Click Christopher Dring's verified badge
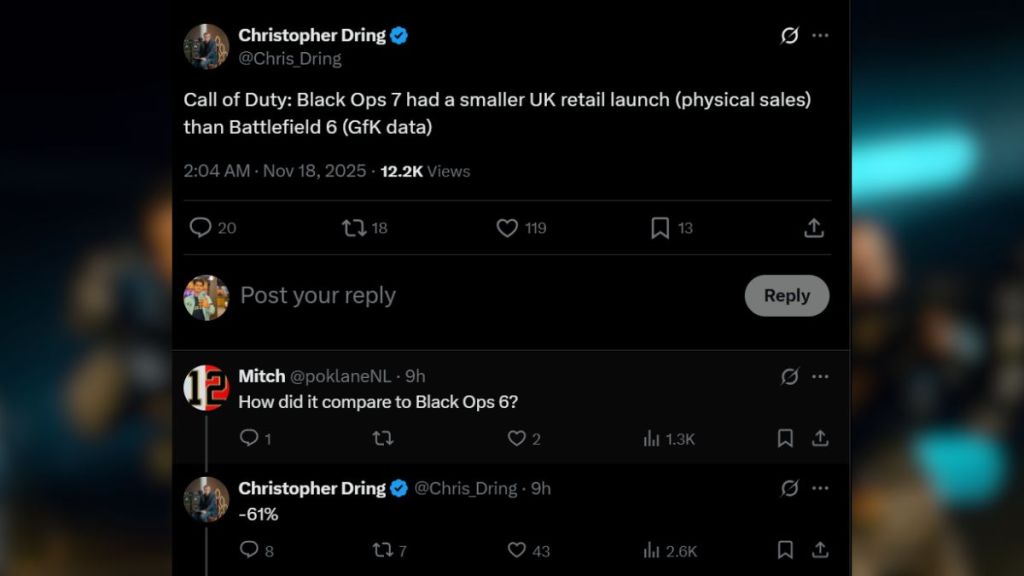Viewport: 1024px width, 576px height. click(399, 34)
